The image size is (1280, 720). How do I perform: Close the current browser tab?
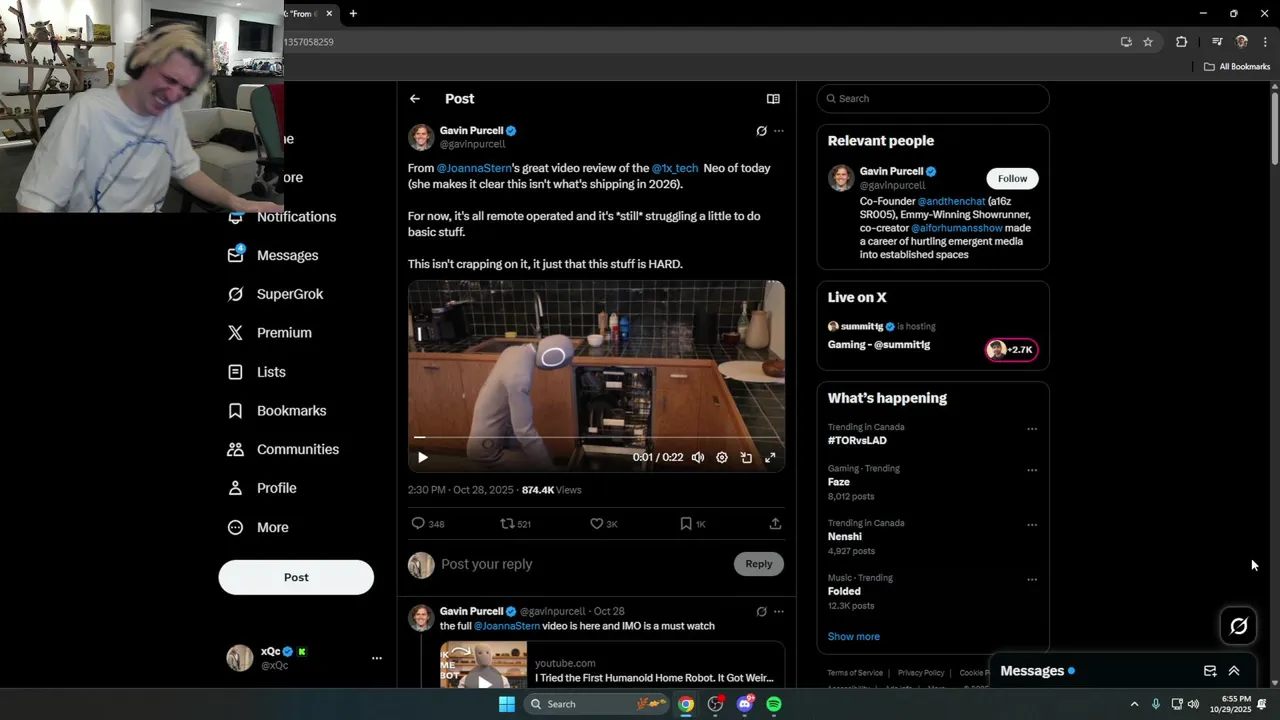(329, 13)
